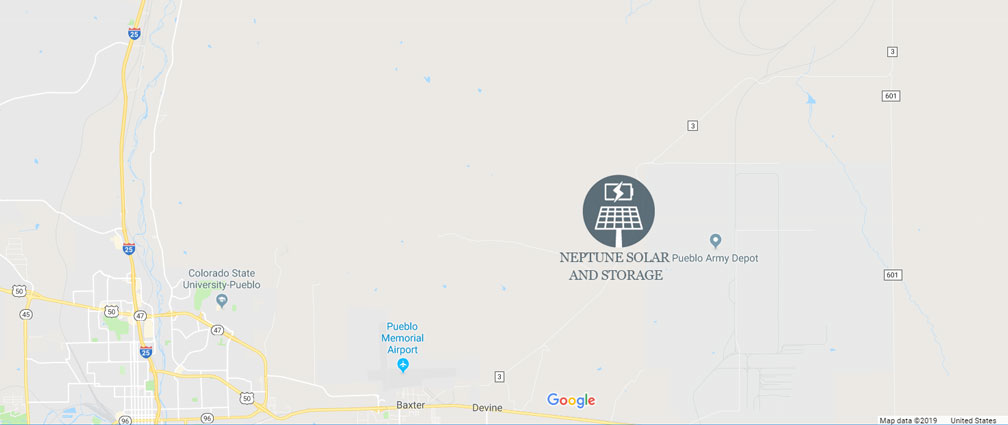This screenshot has width=1008, height=425.
Task: Click the upper Route 601 road marker
Action: [x=891, y=96]
